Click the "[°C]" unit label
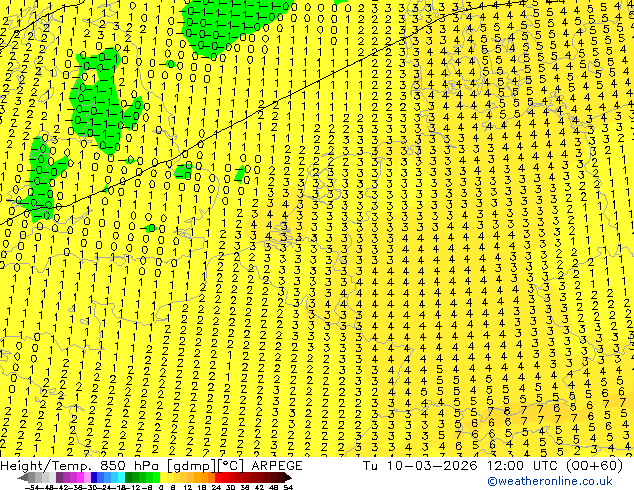 (231, 466)
